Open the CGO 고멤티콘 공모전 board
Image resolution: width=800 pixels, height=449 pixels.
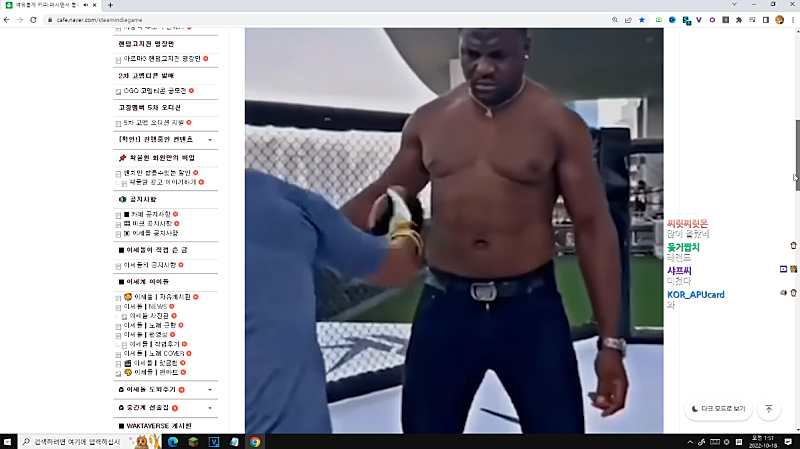click(155, 91)
